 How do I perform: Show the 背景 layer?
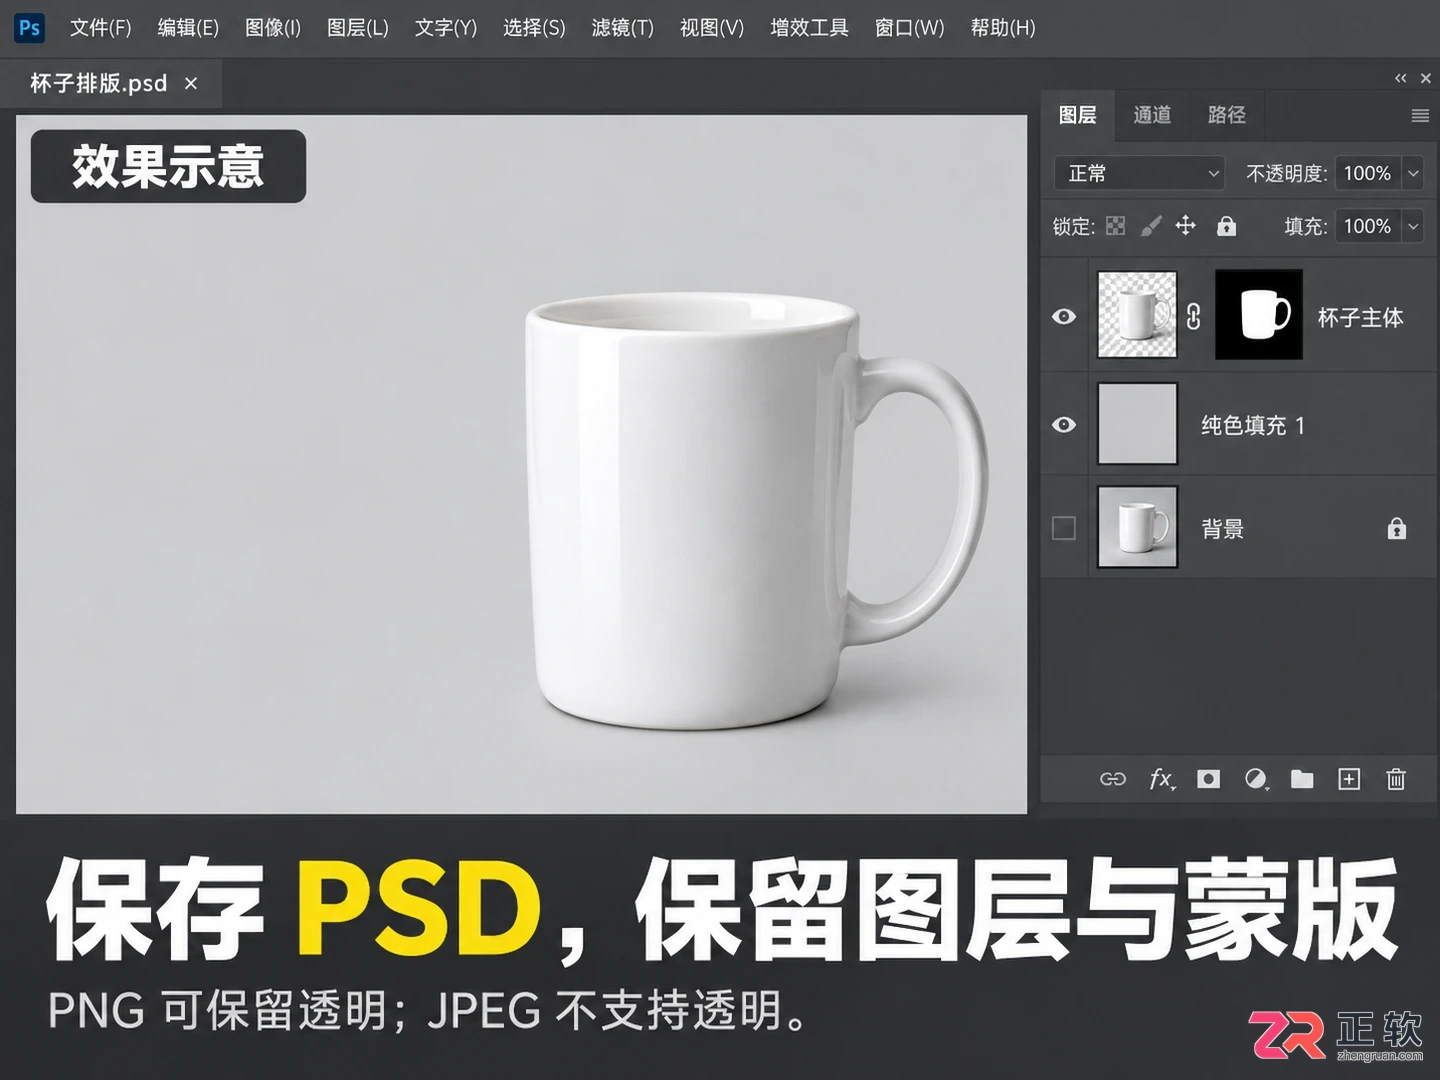point(1064,528)
